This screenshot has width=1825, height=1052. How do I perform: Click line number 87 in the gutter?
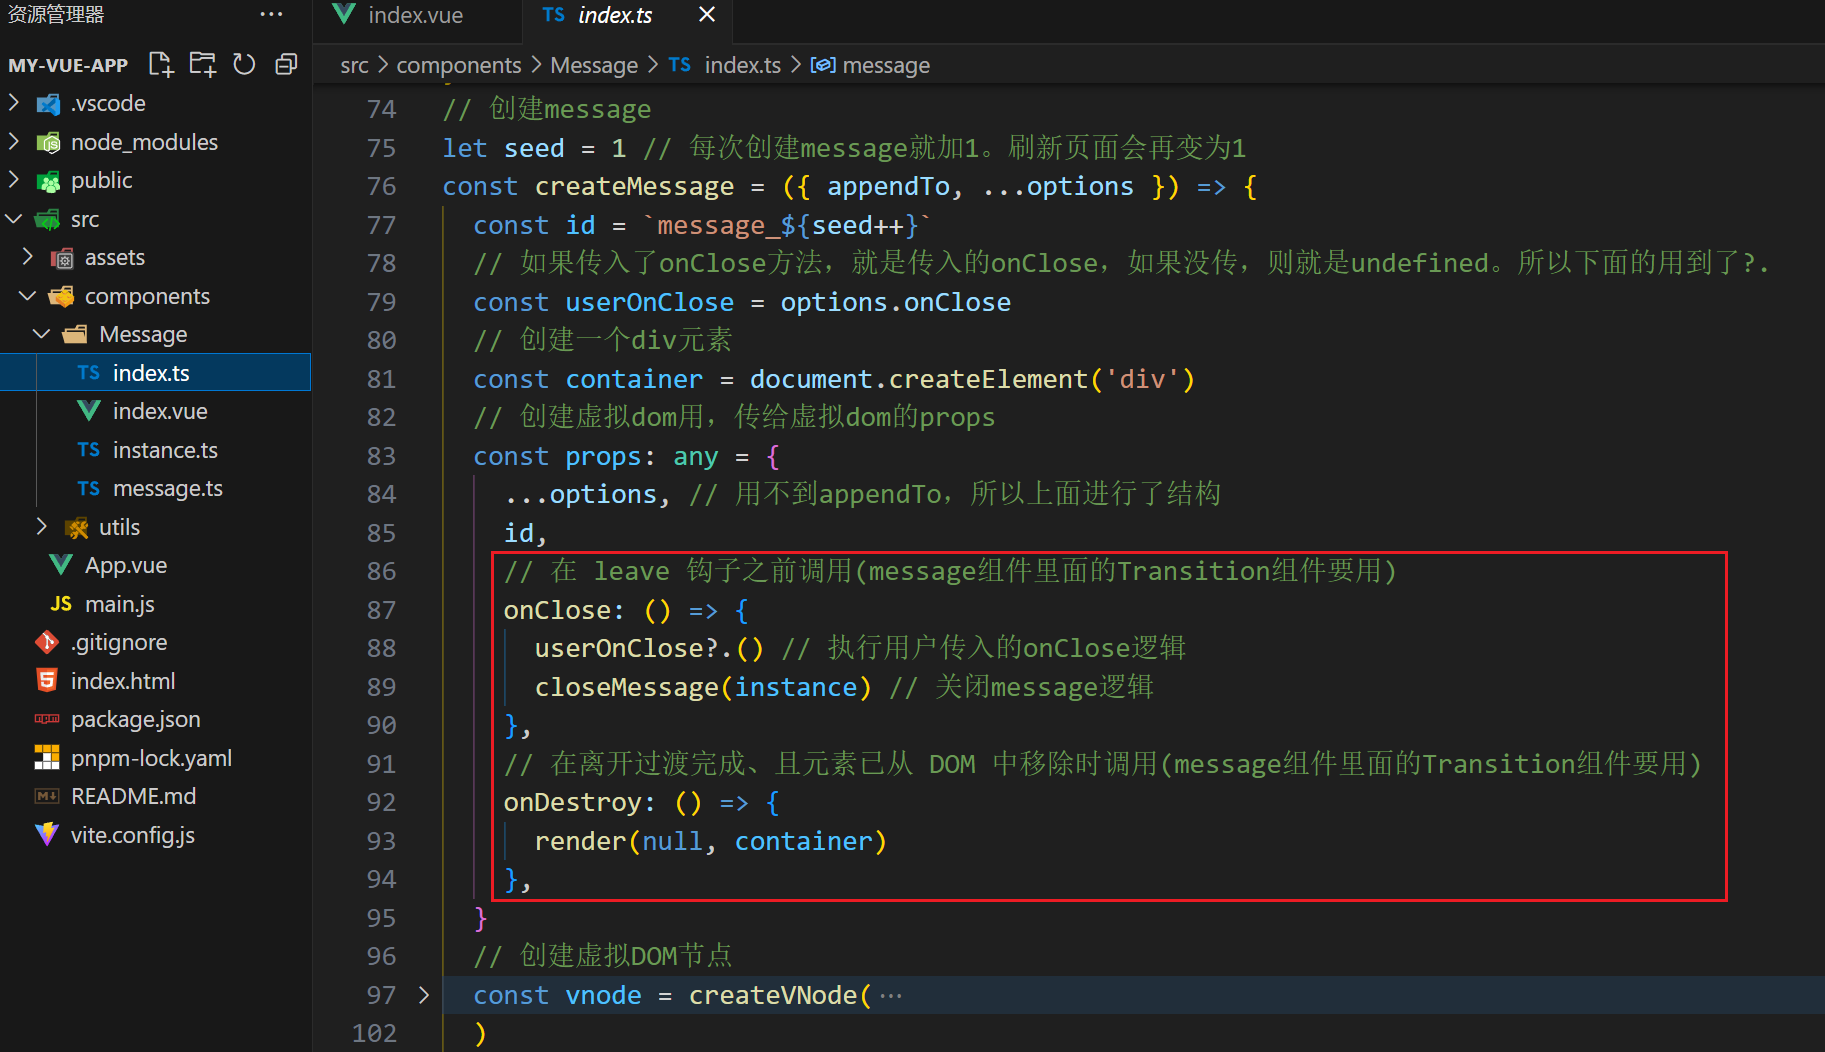tap(381, 610)
